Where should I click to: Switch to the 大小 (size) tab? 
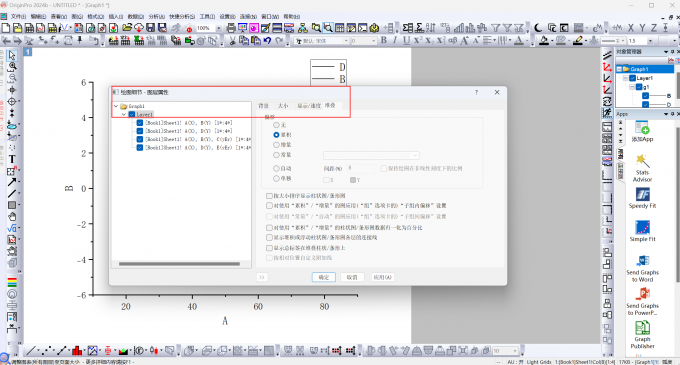pos(283,105)
